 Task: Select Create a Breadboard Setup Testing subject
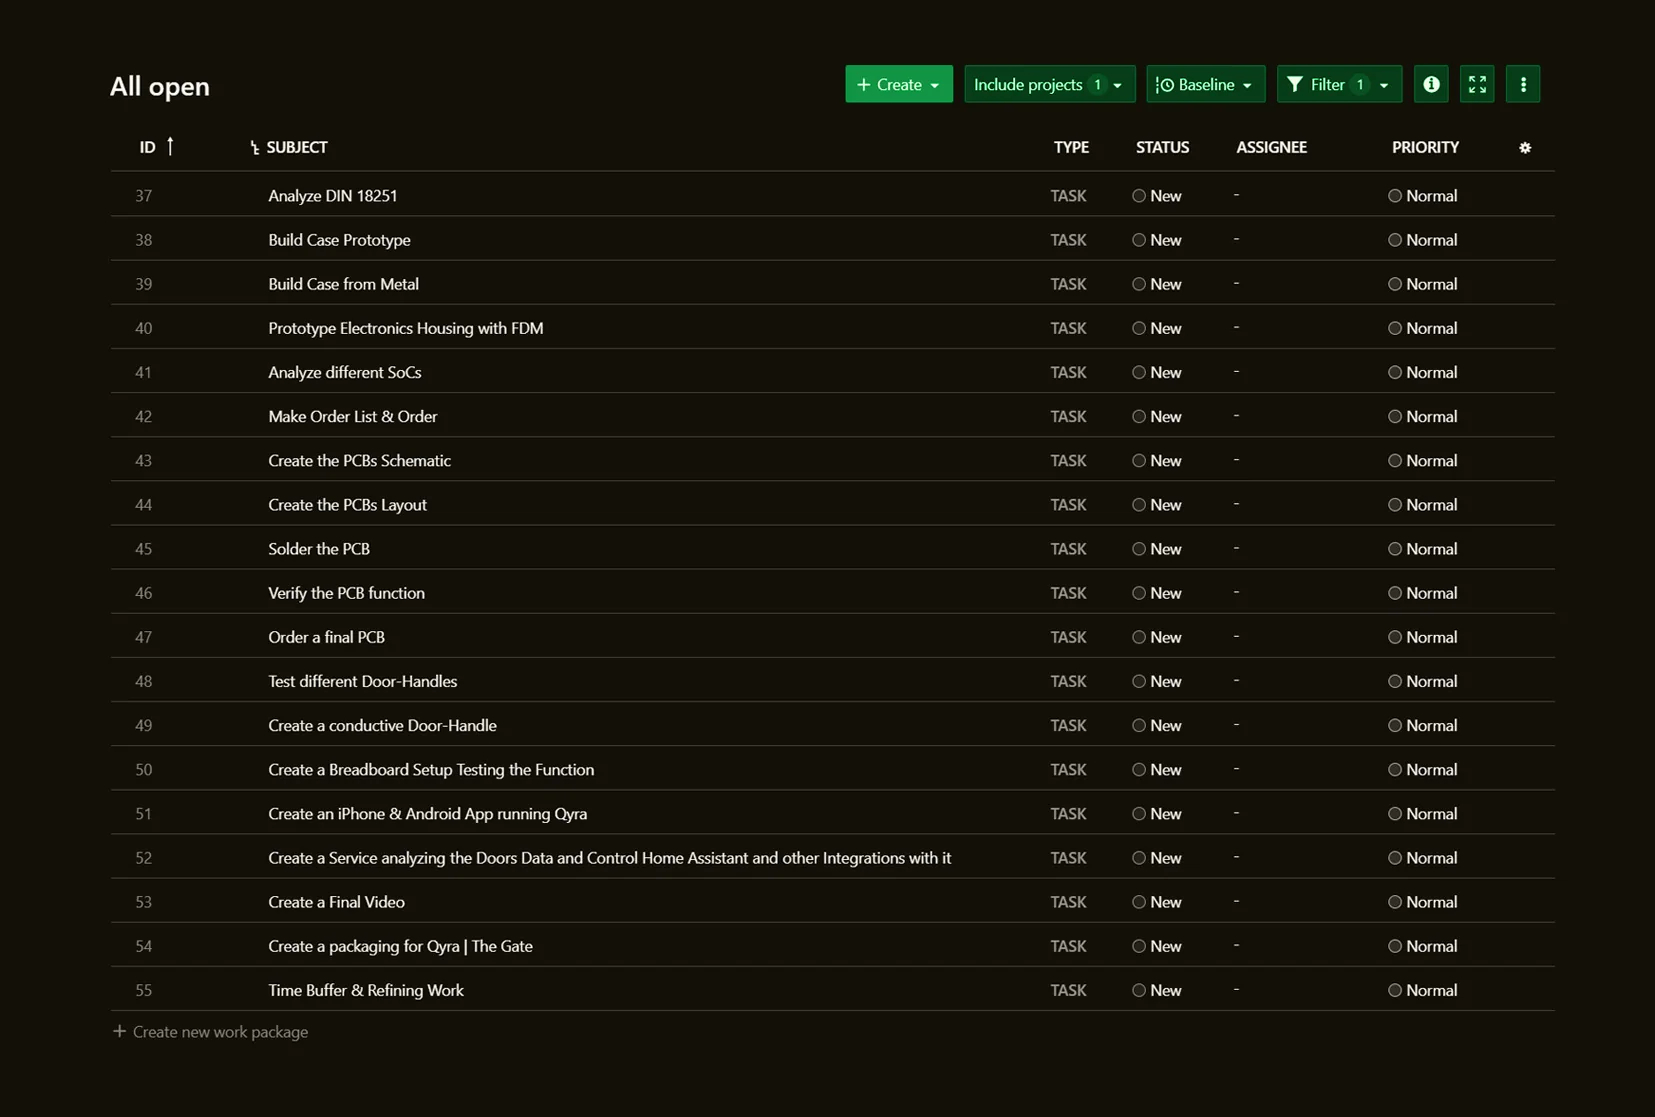(x=431, y=770)
